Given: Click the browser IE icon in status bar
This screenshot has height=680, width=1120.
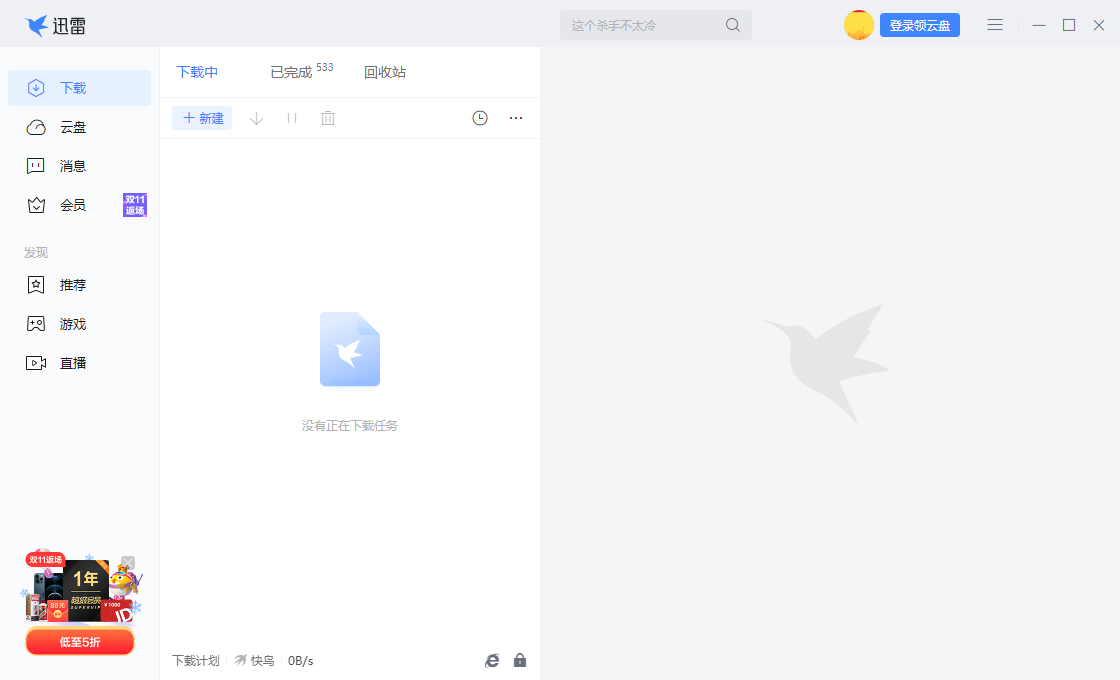Looking at the screenshot, I should (x=492, y=660).
